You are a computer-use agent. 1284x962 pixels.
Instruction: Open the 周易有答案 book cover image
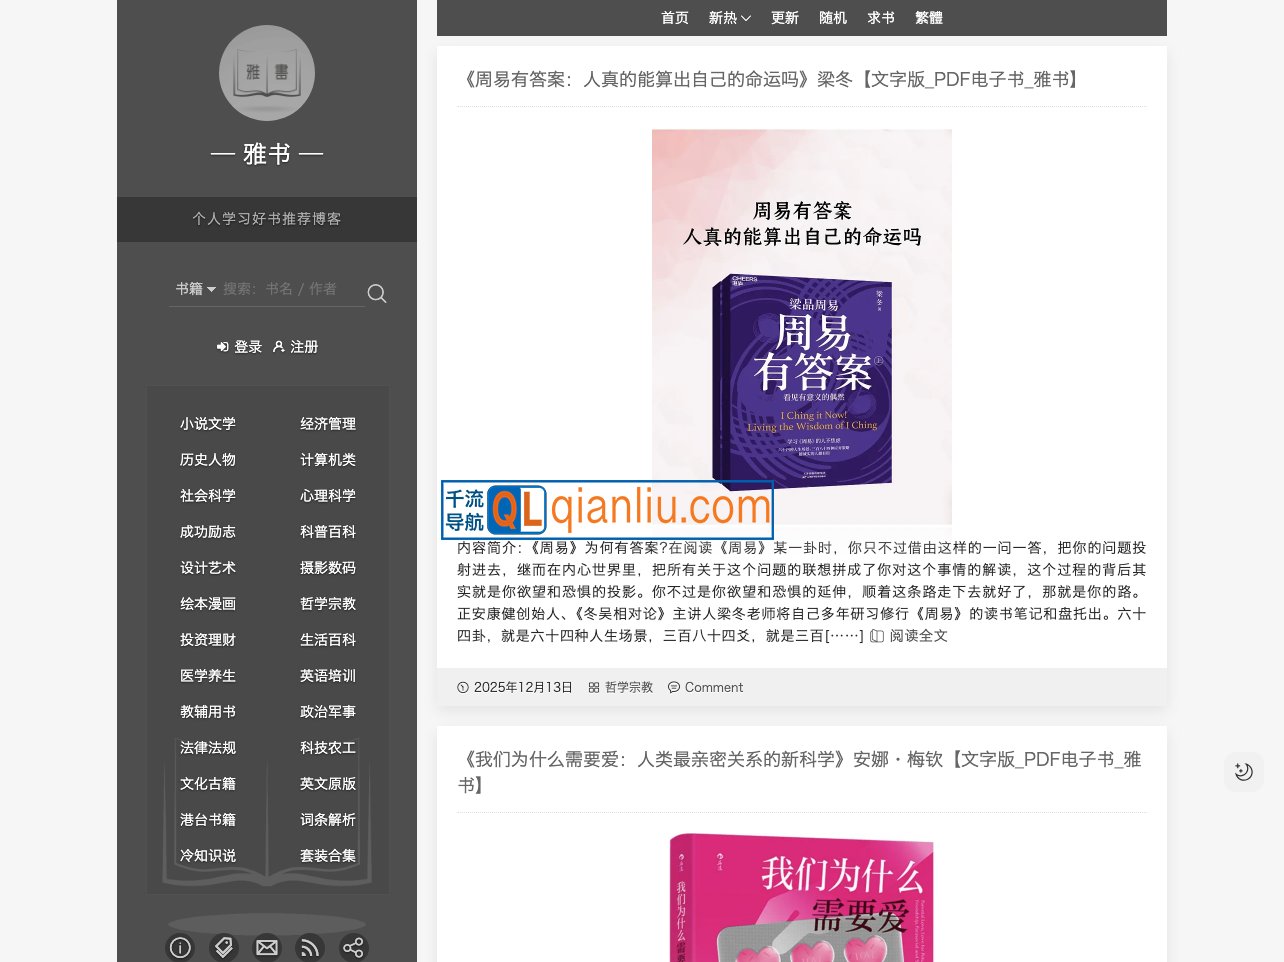801,326
